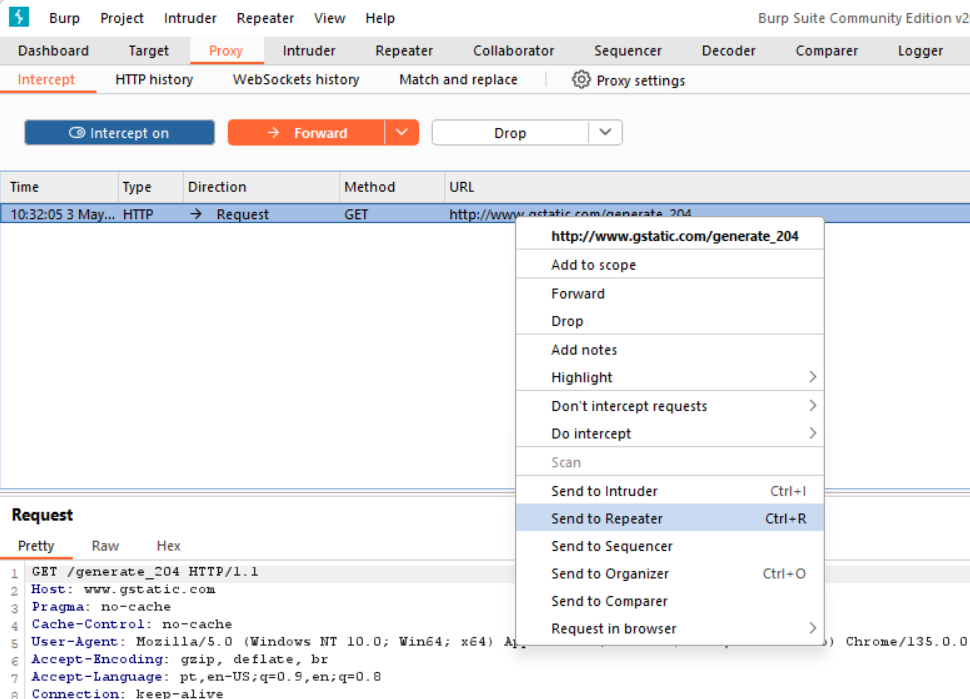
Task: Click the Pragma: no-cache header line
Action: click(x=101, y=607)
